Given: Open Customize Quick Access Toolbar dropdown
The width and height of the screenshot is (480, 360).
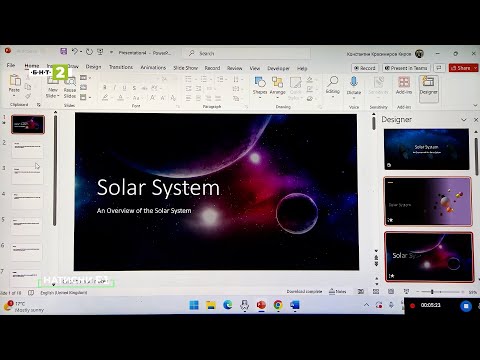Looking at the screenshot, I should coord(111,52).
